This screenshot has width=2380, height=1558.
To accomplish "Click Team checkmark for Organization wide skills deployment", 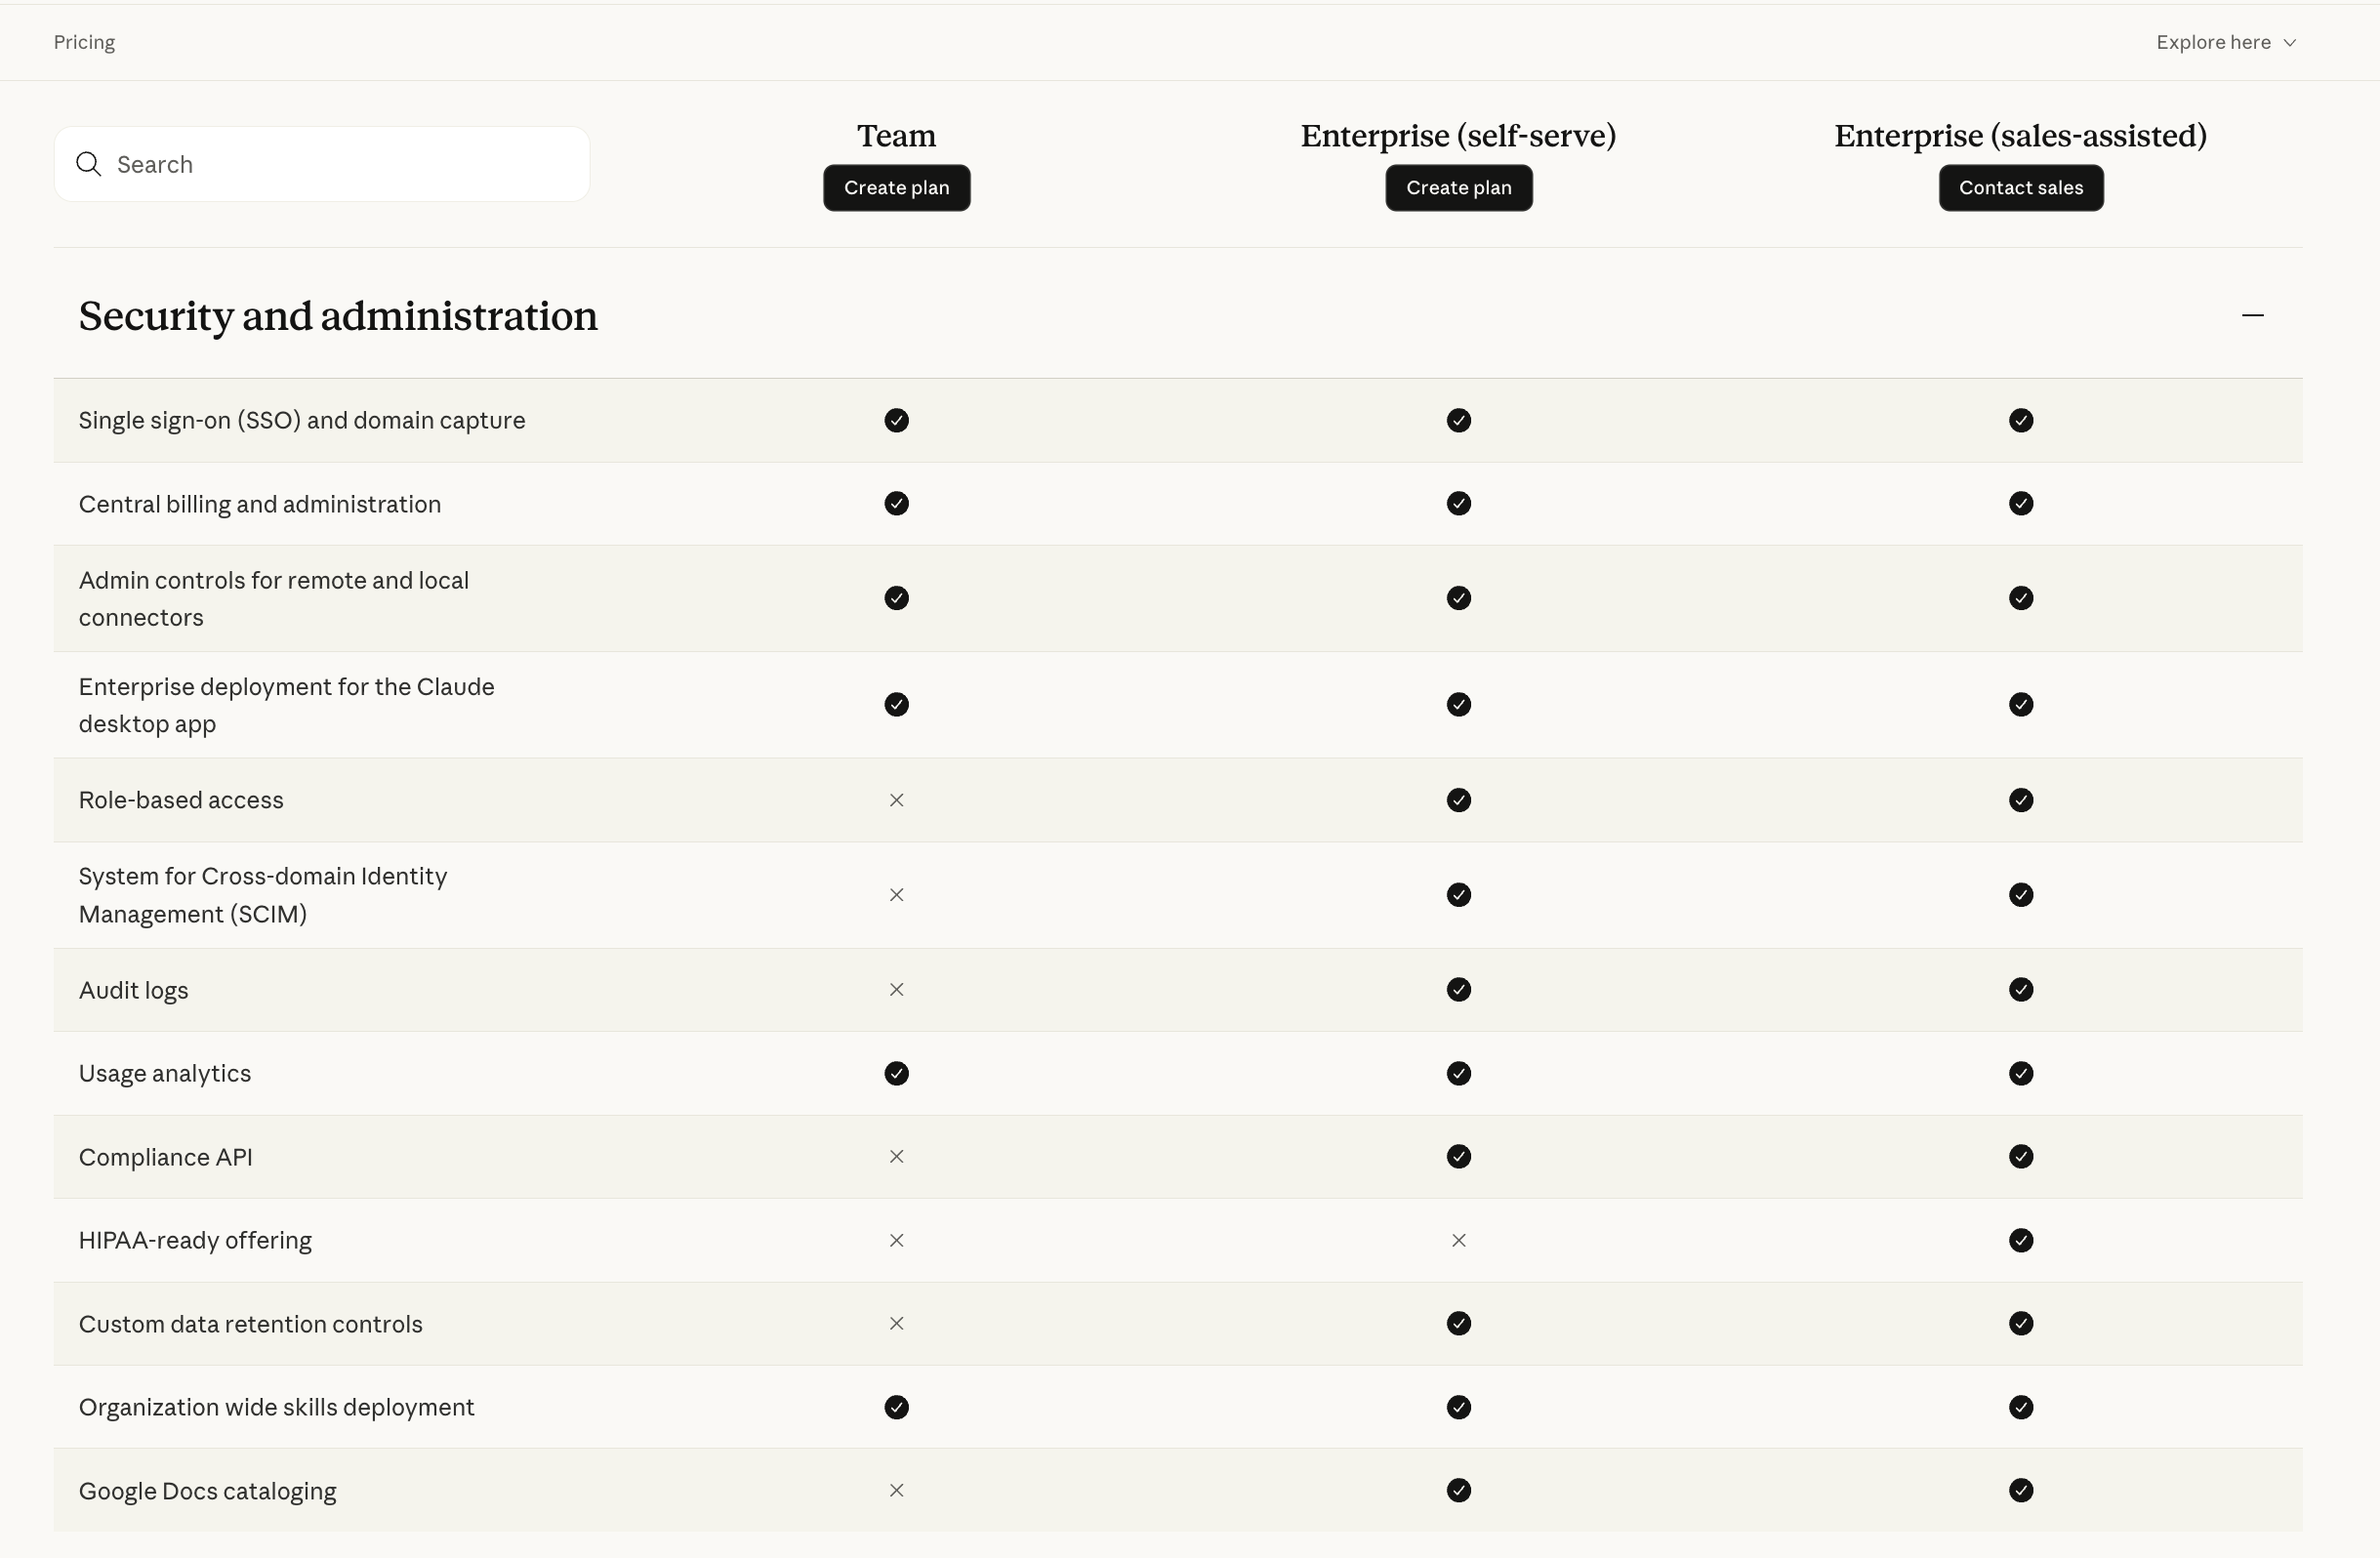I will (x=896, y=1407).
